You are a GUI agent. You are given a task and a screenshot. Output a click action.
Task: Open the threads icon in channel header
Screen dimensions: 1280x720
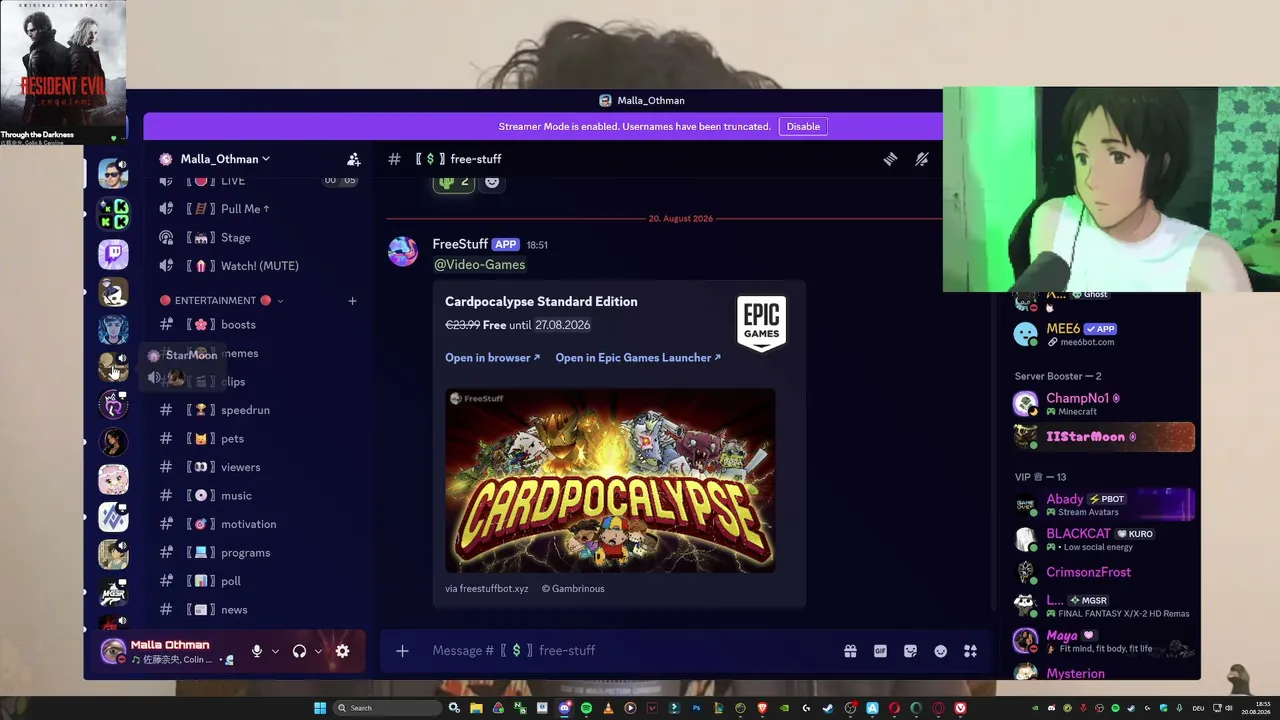tap(890, 159)
